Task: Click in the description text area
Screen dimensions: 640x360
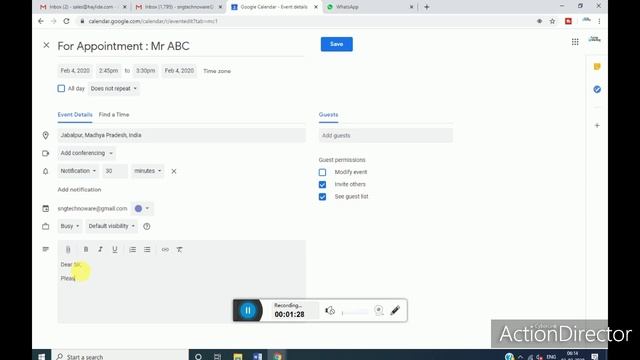Action: [181, 291]
